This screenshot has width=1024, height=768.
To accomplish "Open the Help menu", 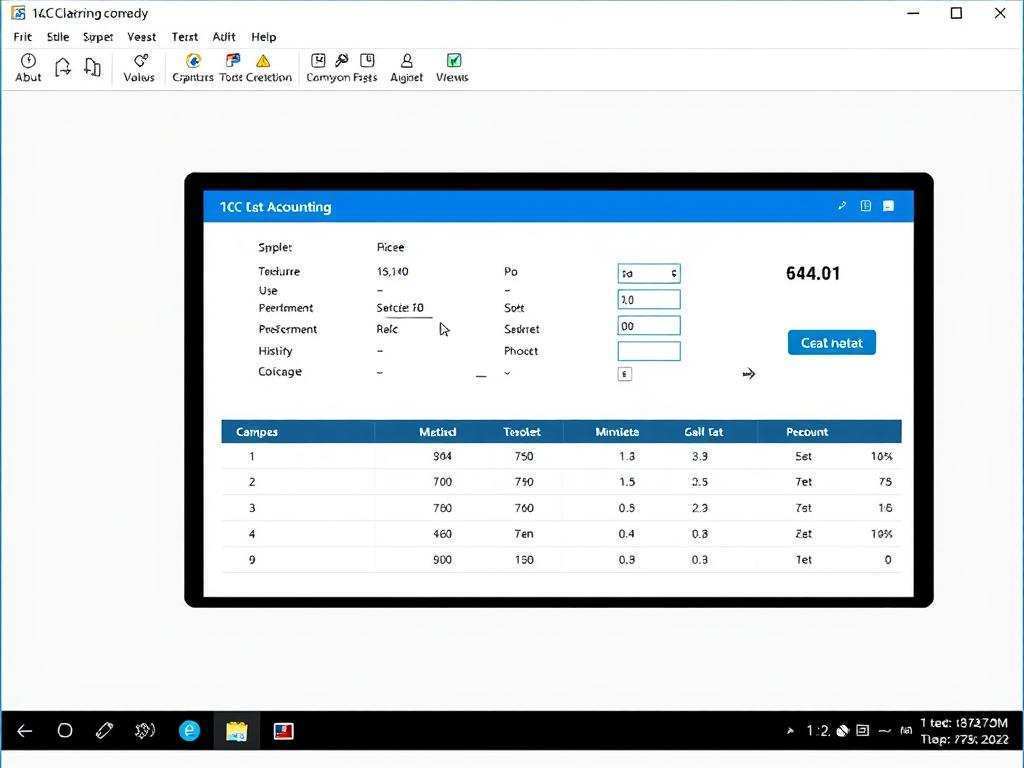I will click(x=264, y=37).
